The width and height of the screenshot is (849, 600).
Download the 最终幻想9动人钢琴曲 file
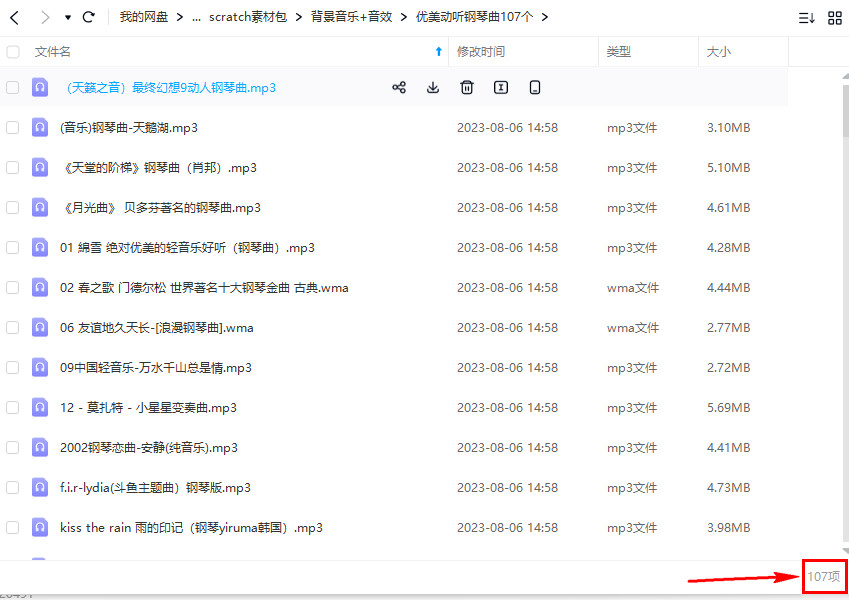[433, 88]
